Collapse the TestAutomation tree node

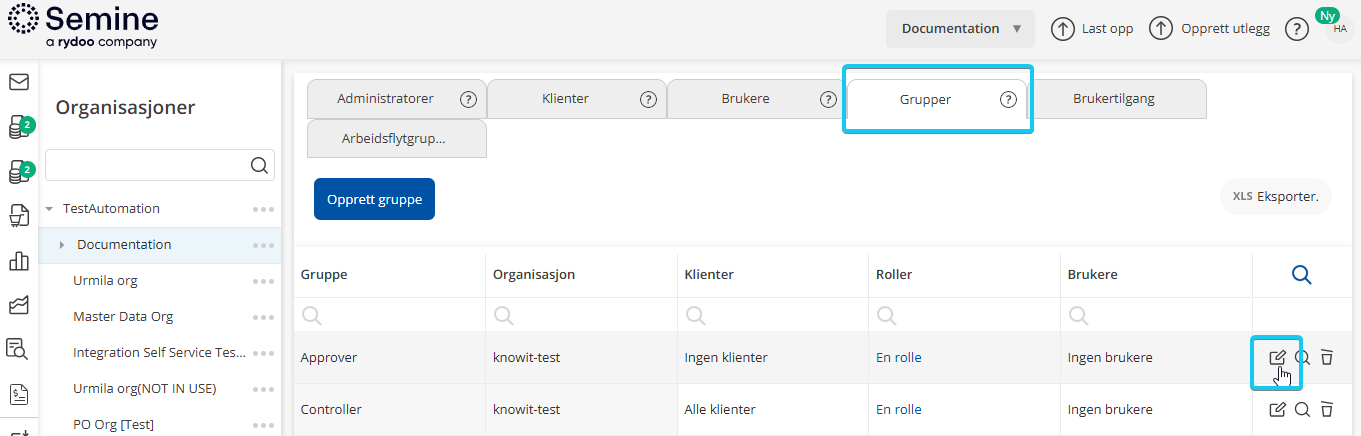[x=50, y=209]
